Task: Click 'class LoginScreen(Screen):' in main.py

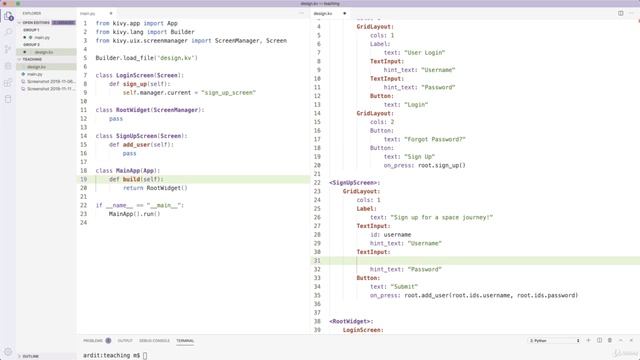Action: 140,76
